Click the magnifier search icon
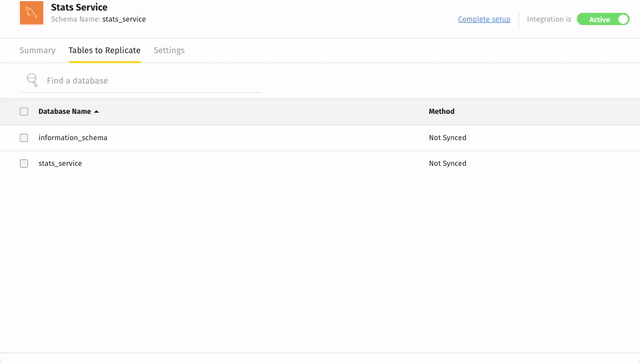Image resolution: width=640 pixels, height=362 pixels. pos(32,80)
